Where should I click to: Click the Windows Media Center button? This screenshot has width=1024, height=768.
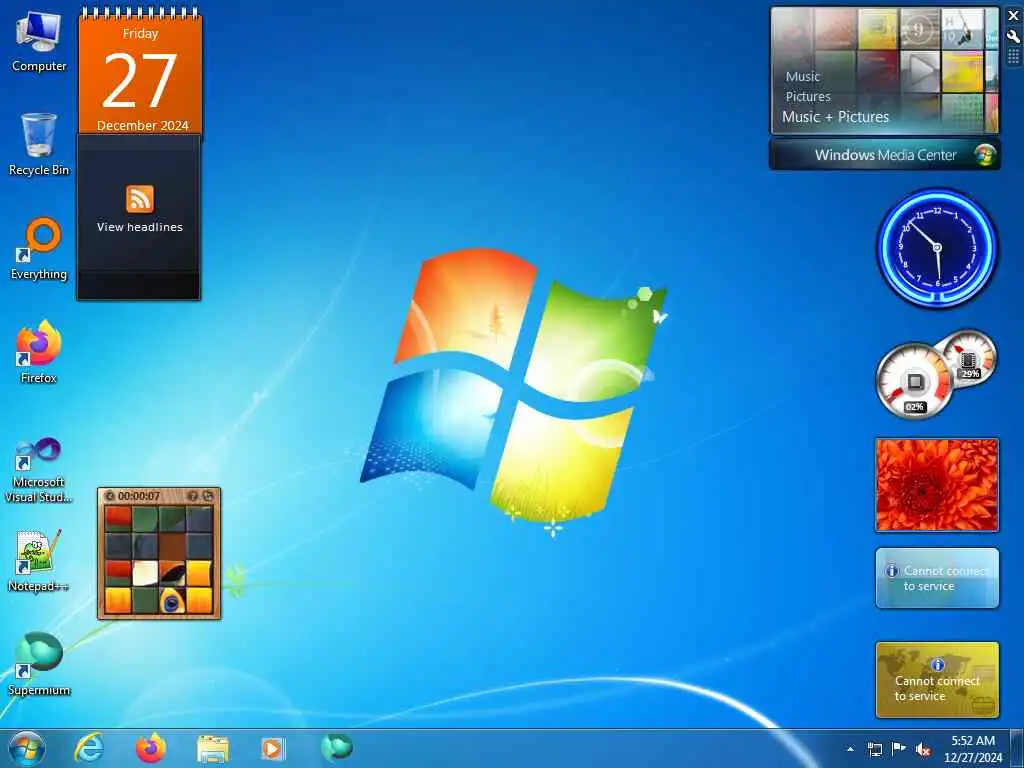885,155
